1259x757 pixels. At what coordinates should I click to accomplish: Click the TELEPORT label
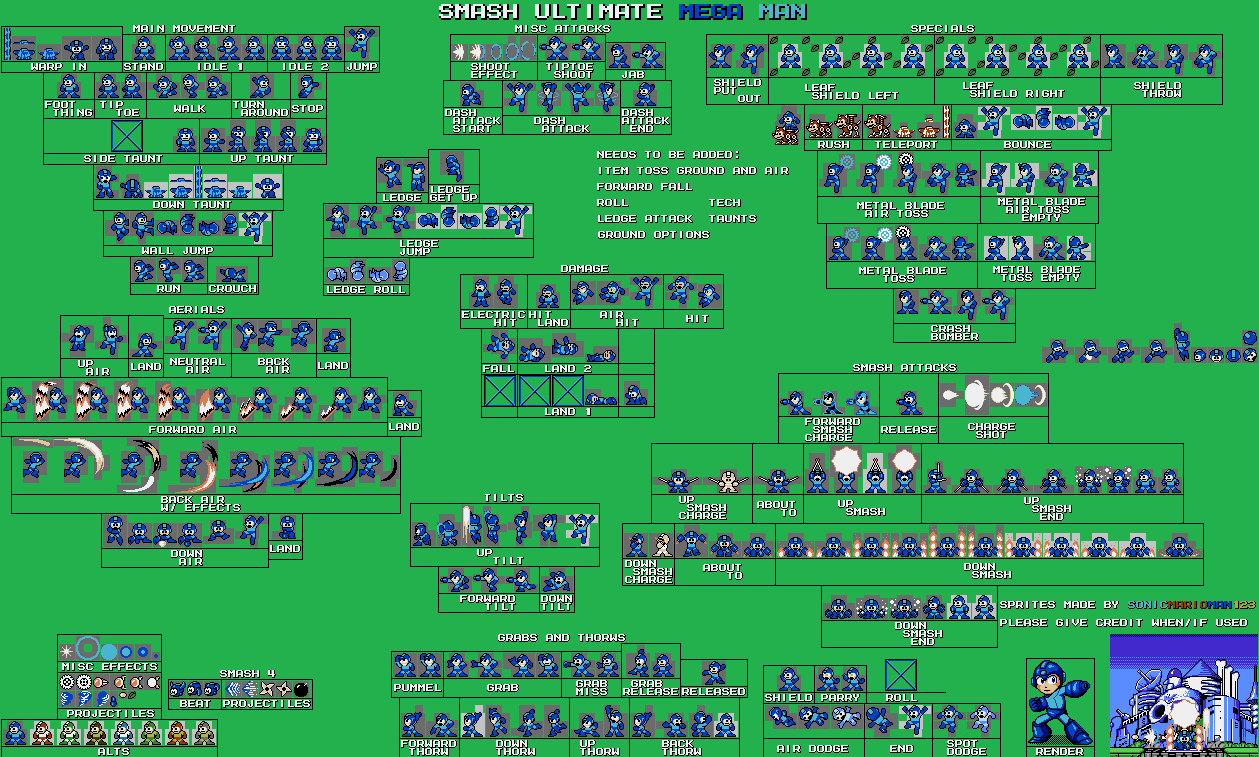[x=906, y=144]
